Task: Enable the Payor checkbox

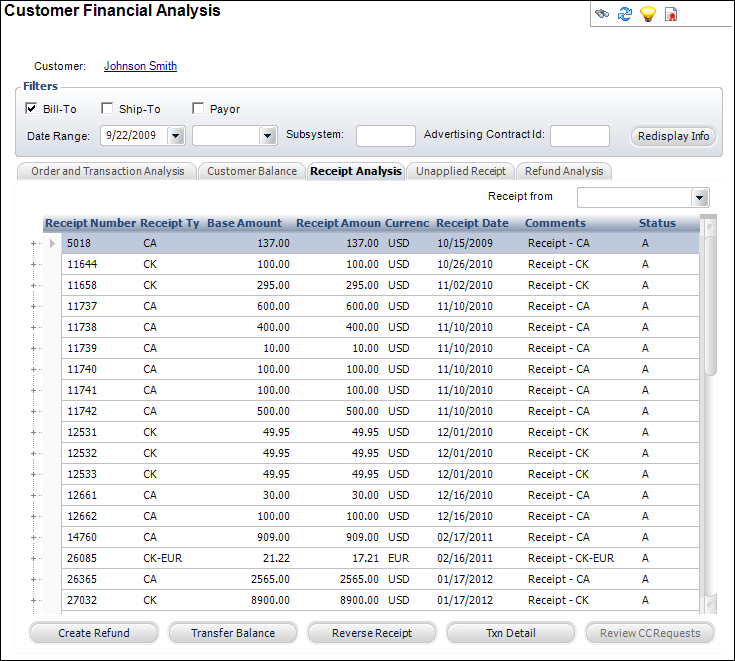Action: click(198, 108)
